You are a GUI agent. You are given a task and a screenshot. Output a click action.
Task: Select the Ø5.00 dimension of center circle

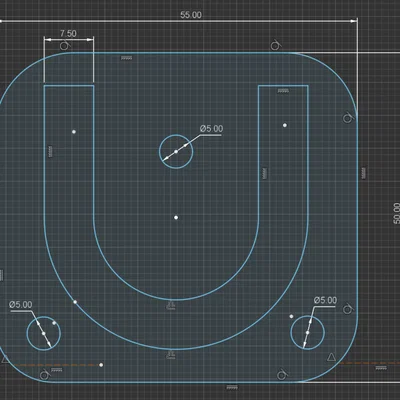[x=211, y=129]
